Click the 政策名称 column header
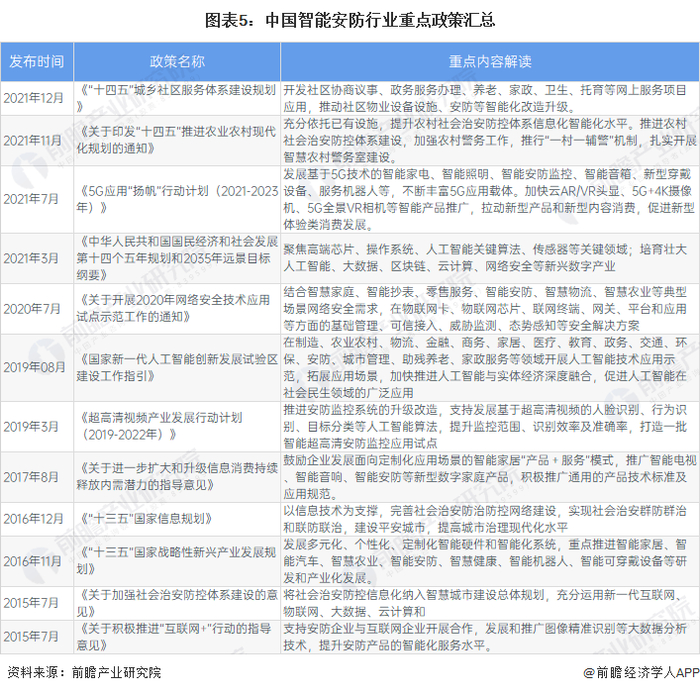This screenshot has height=693, width=700. (177, 62)
